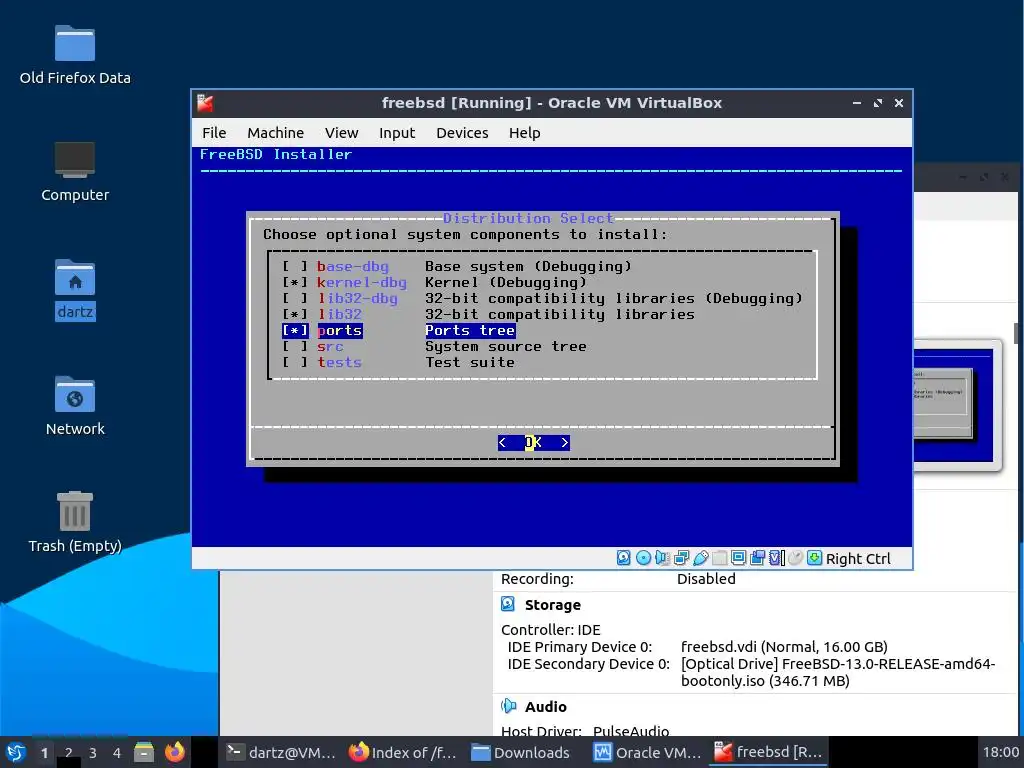This screenshot has width=1024, height=768.
Task: Toggle the ports checkbox
Action: pos(295,330)
